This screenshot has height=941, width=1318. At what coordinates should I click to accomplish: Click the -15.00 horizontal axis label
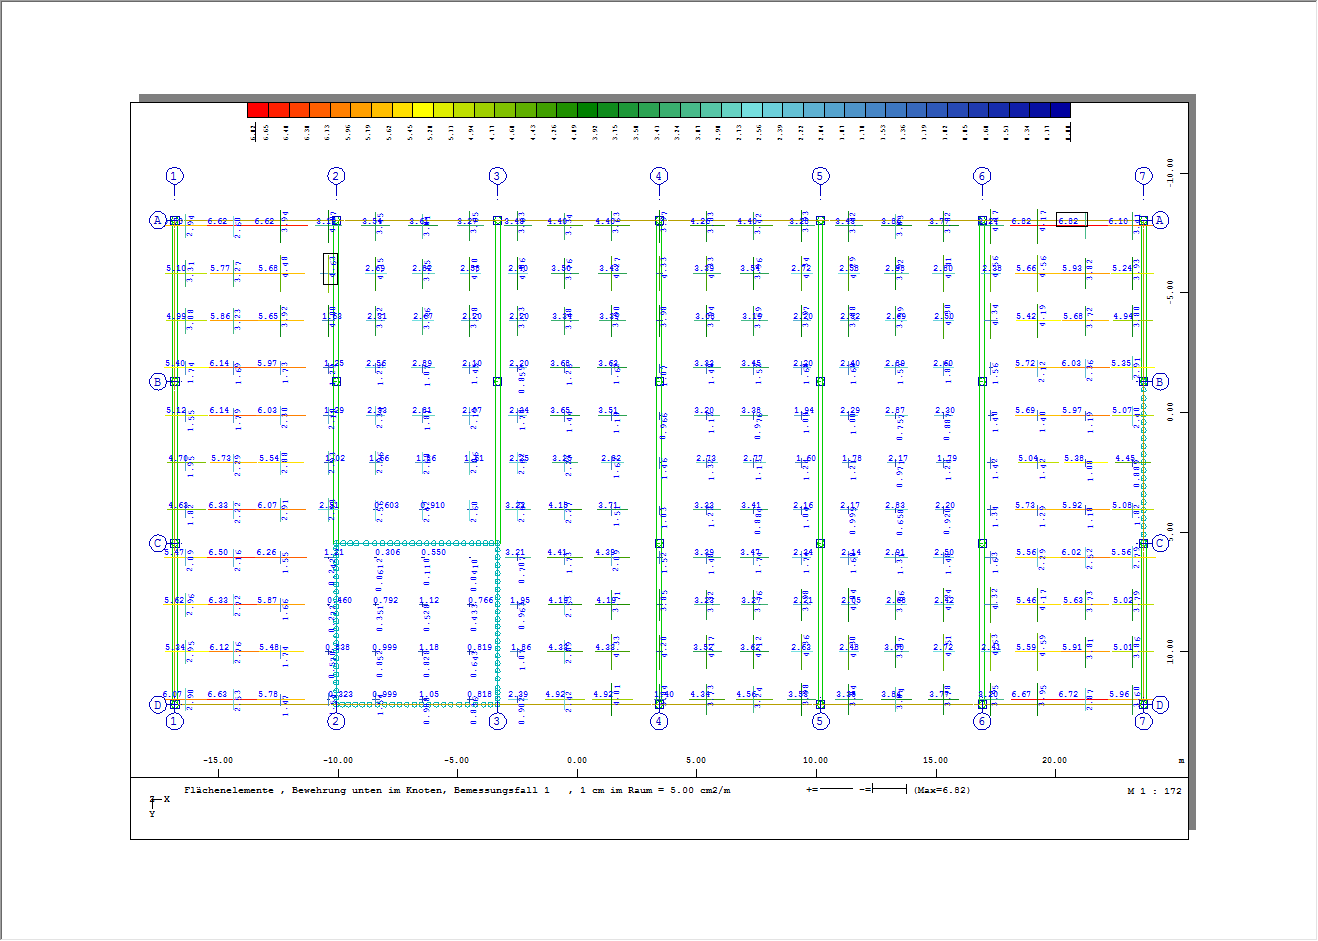(x=218, y=760)
